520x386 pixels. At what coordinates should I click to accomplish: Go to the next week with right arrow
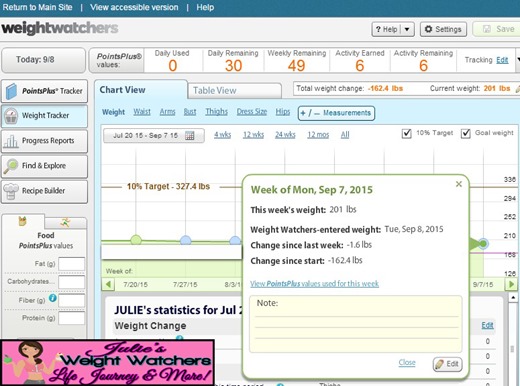(511, 285)
